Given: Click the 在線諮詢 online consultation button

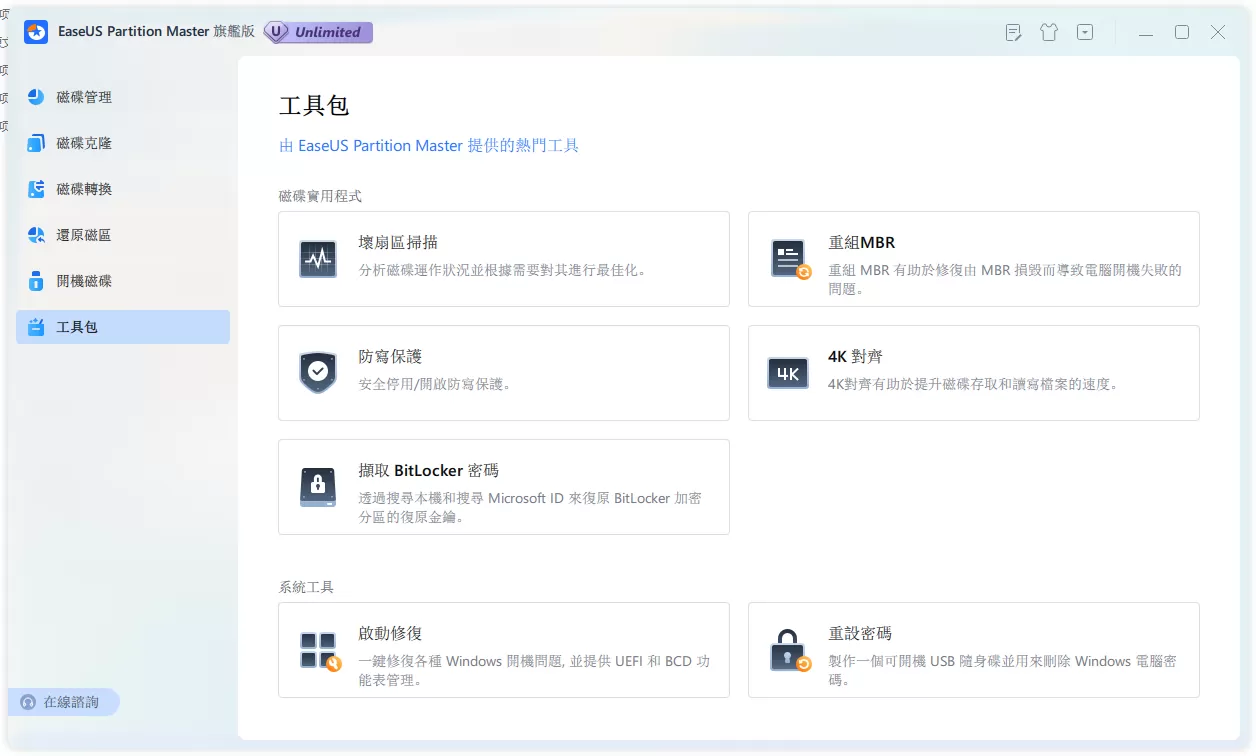Looking at the screenshot, I should click(64, 702).
